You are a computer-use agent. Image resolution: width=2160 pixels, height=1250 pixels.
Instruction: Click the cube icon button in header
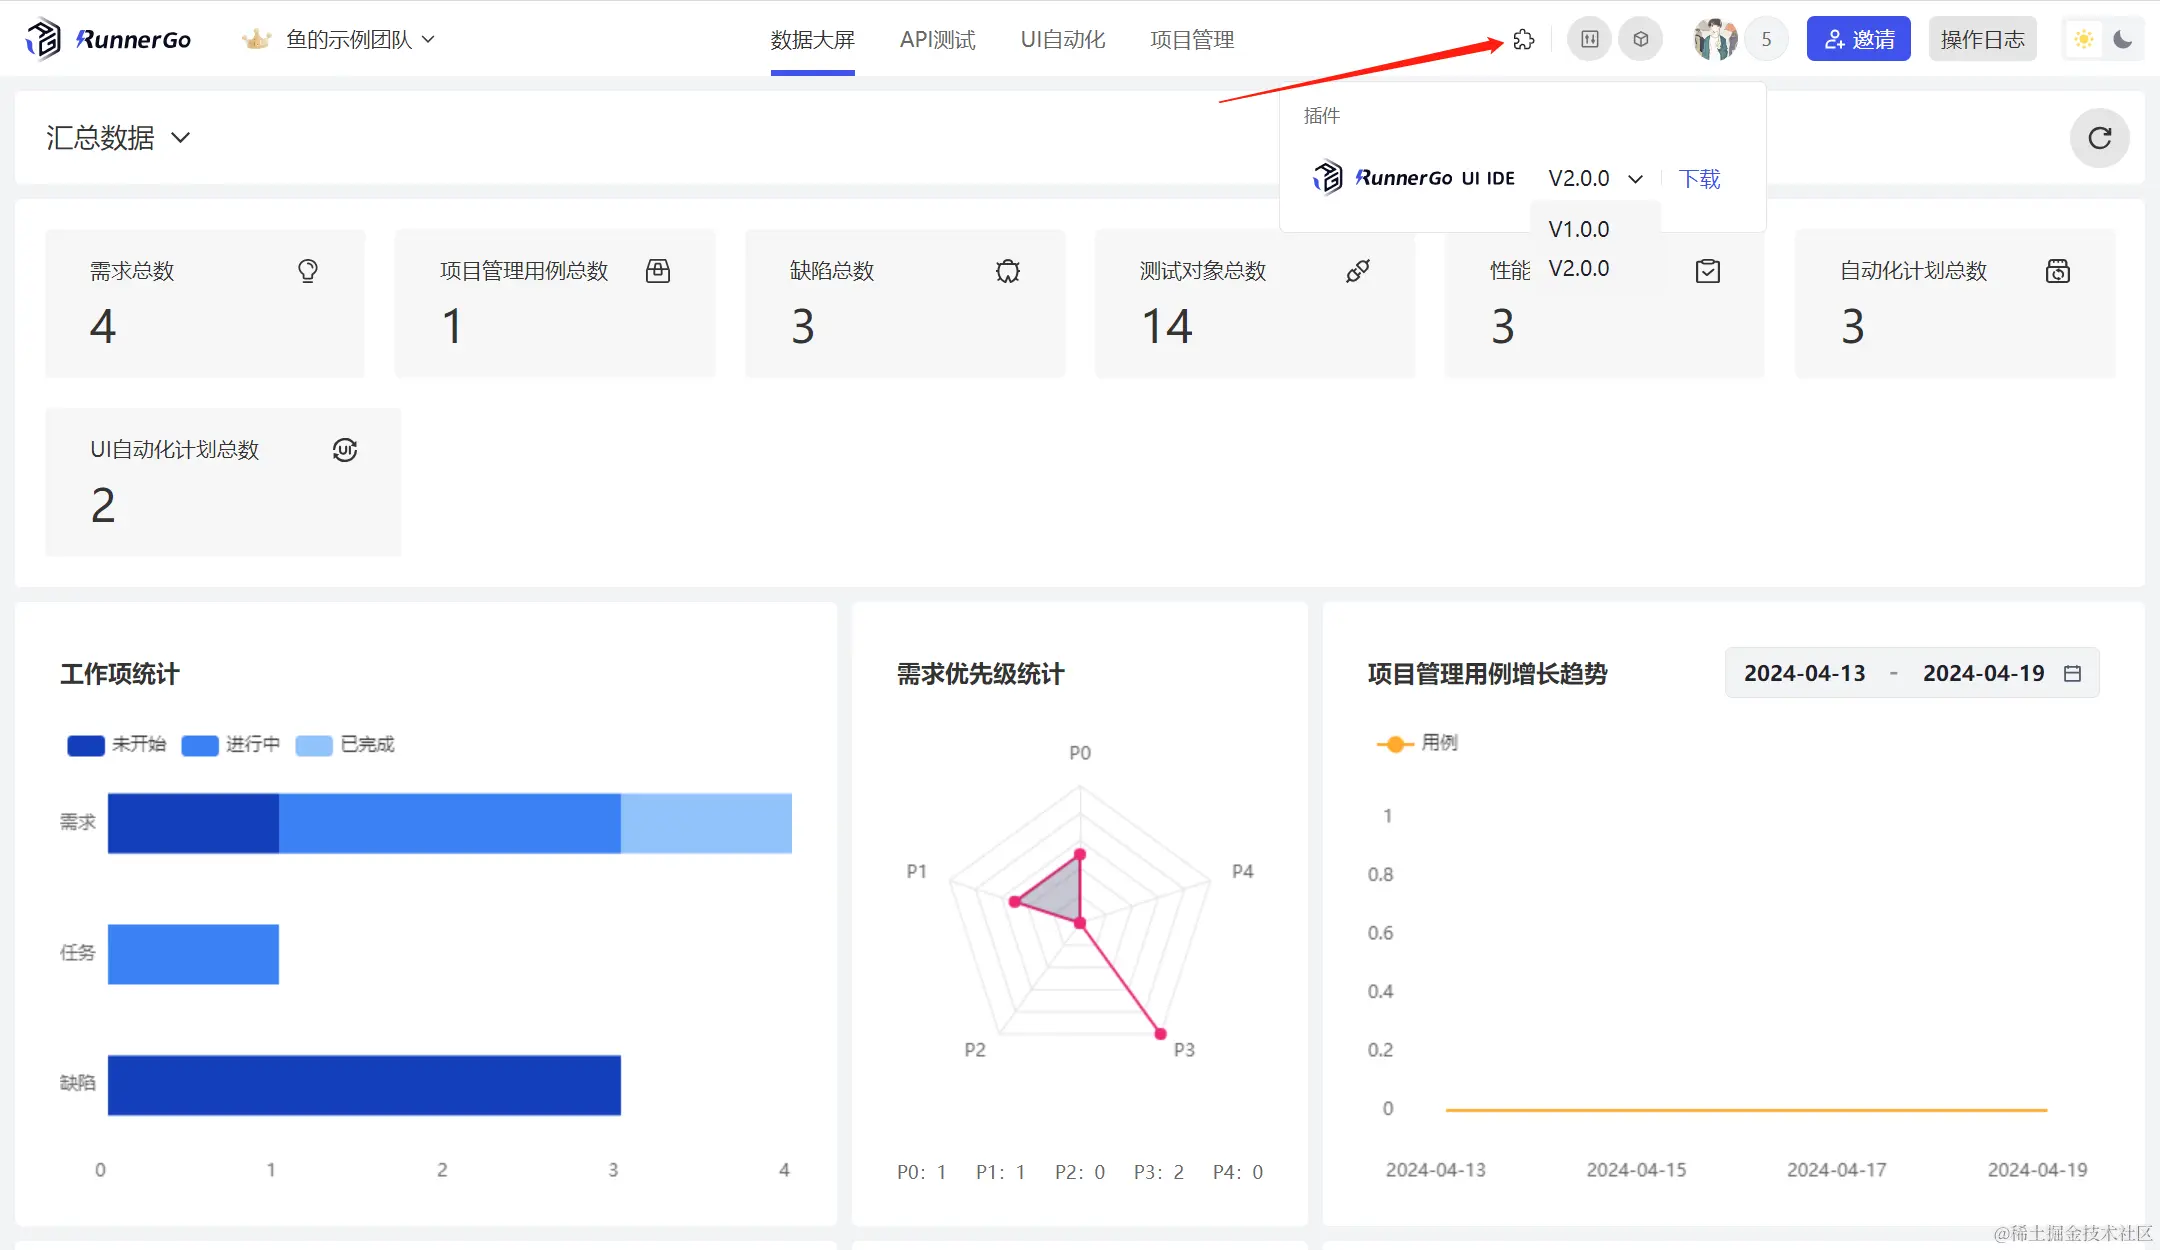coord(1641,40)
